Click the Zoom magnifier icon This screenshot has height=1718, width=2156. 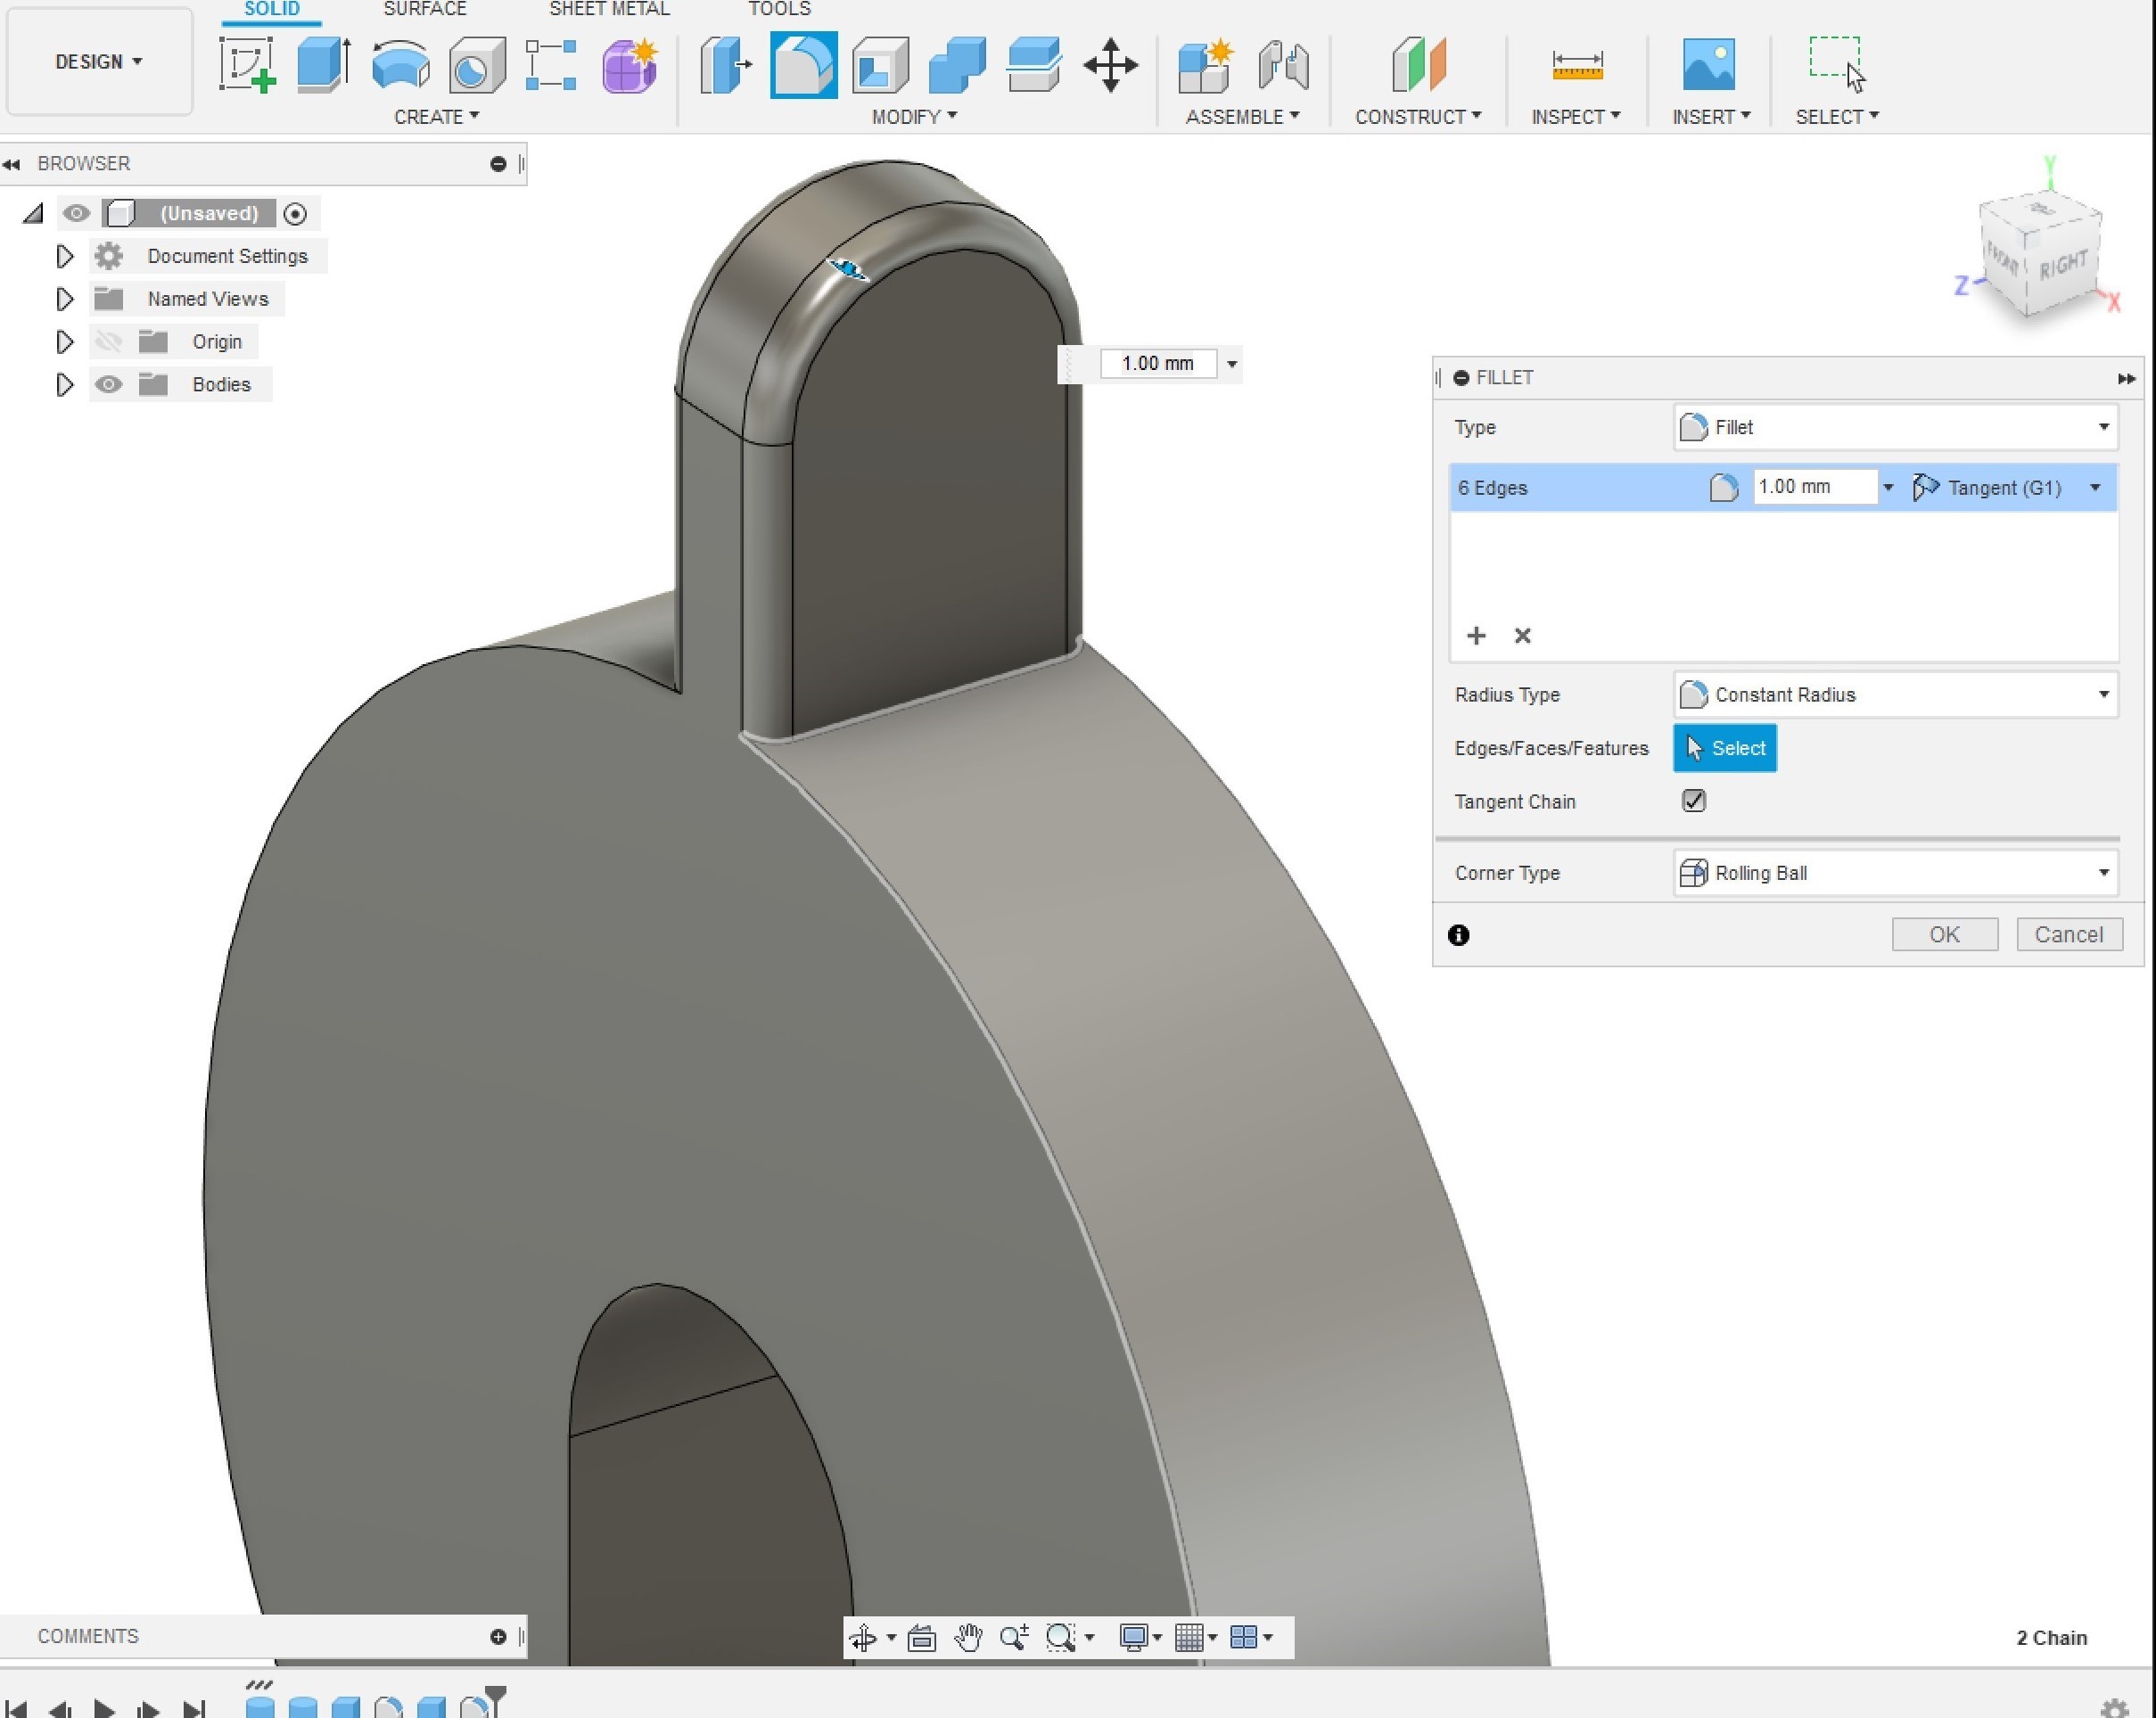point(1013,1637)
